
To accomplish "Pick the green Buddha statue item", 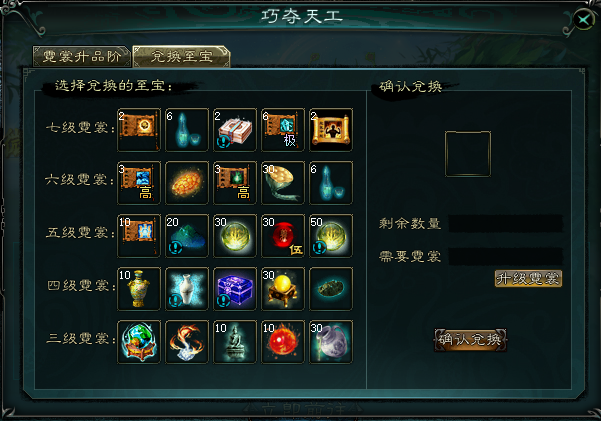I will click(235, 342).
